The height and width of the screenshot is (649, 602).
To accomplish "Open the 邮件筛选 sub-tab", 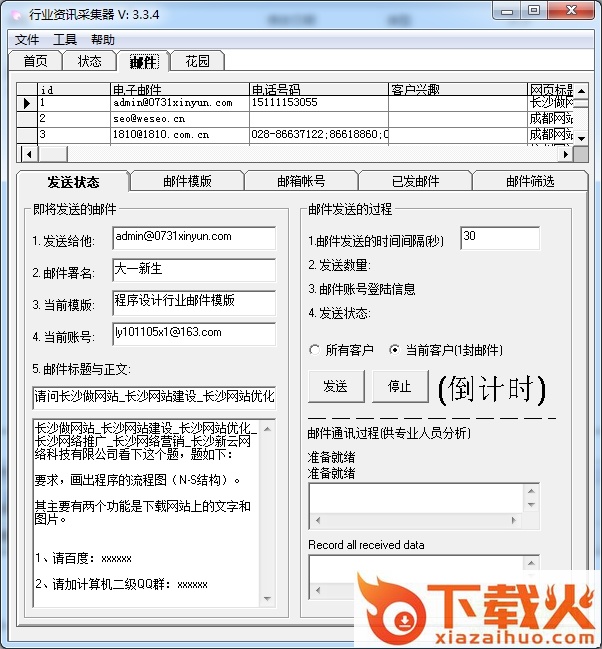I will click(530, 181).
